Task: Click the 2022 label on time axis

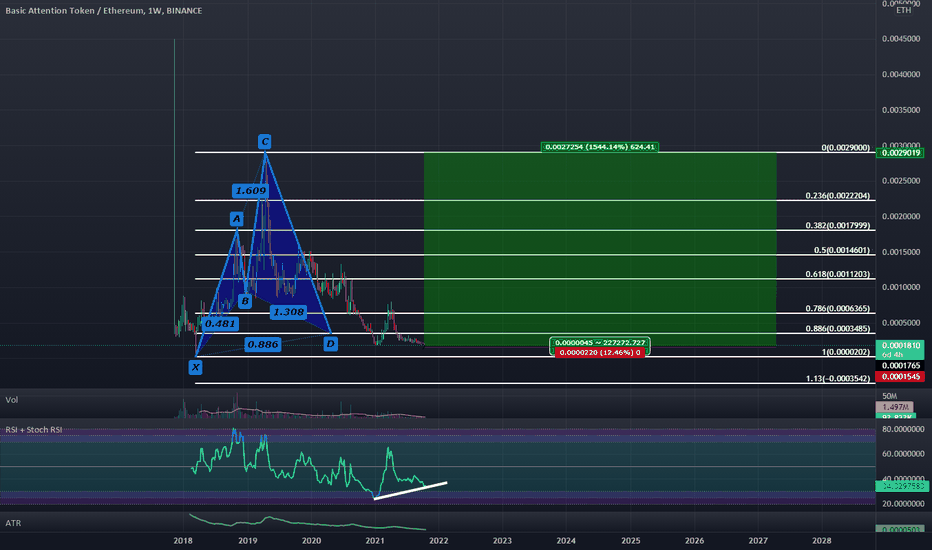Action: click(x=439, y=540)
